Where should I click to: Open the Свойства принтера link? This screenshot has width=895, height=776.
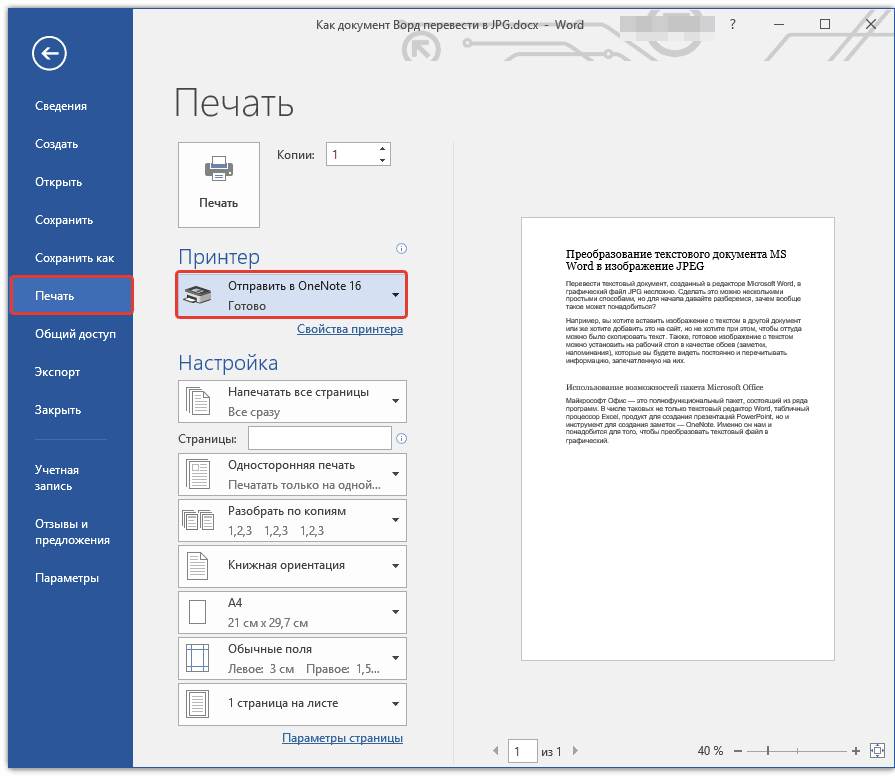click(350, 329)
